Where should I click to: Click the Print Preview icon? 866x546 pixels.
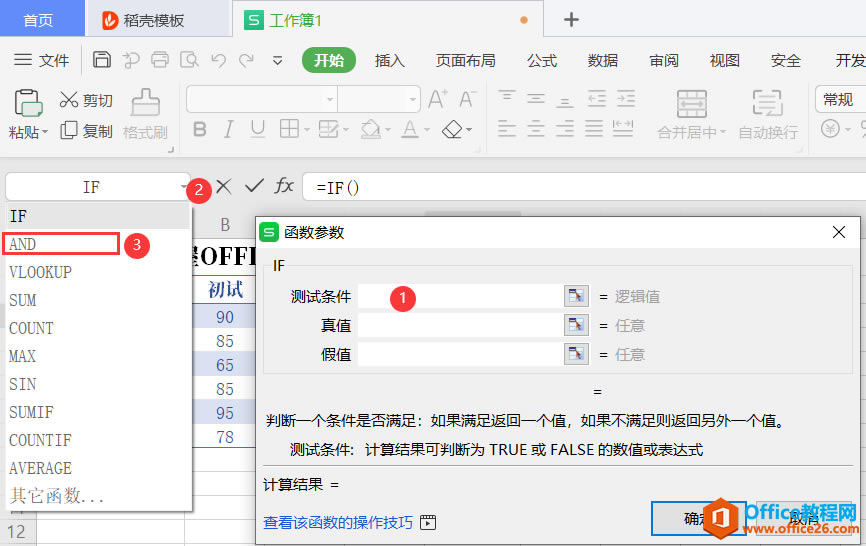(189, 60)
